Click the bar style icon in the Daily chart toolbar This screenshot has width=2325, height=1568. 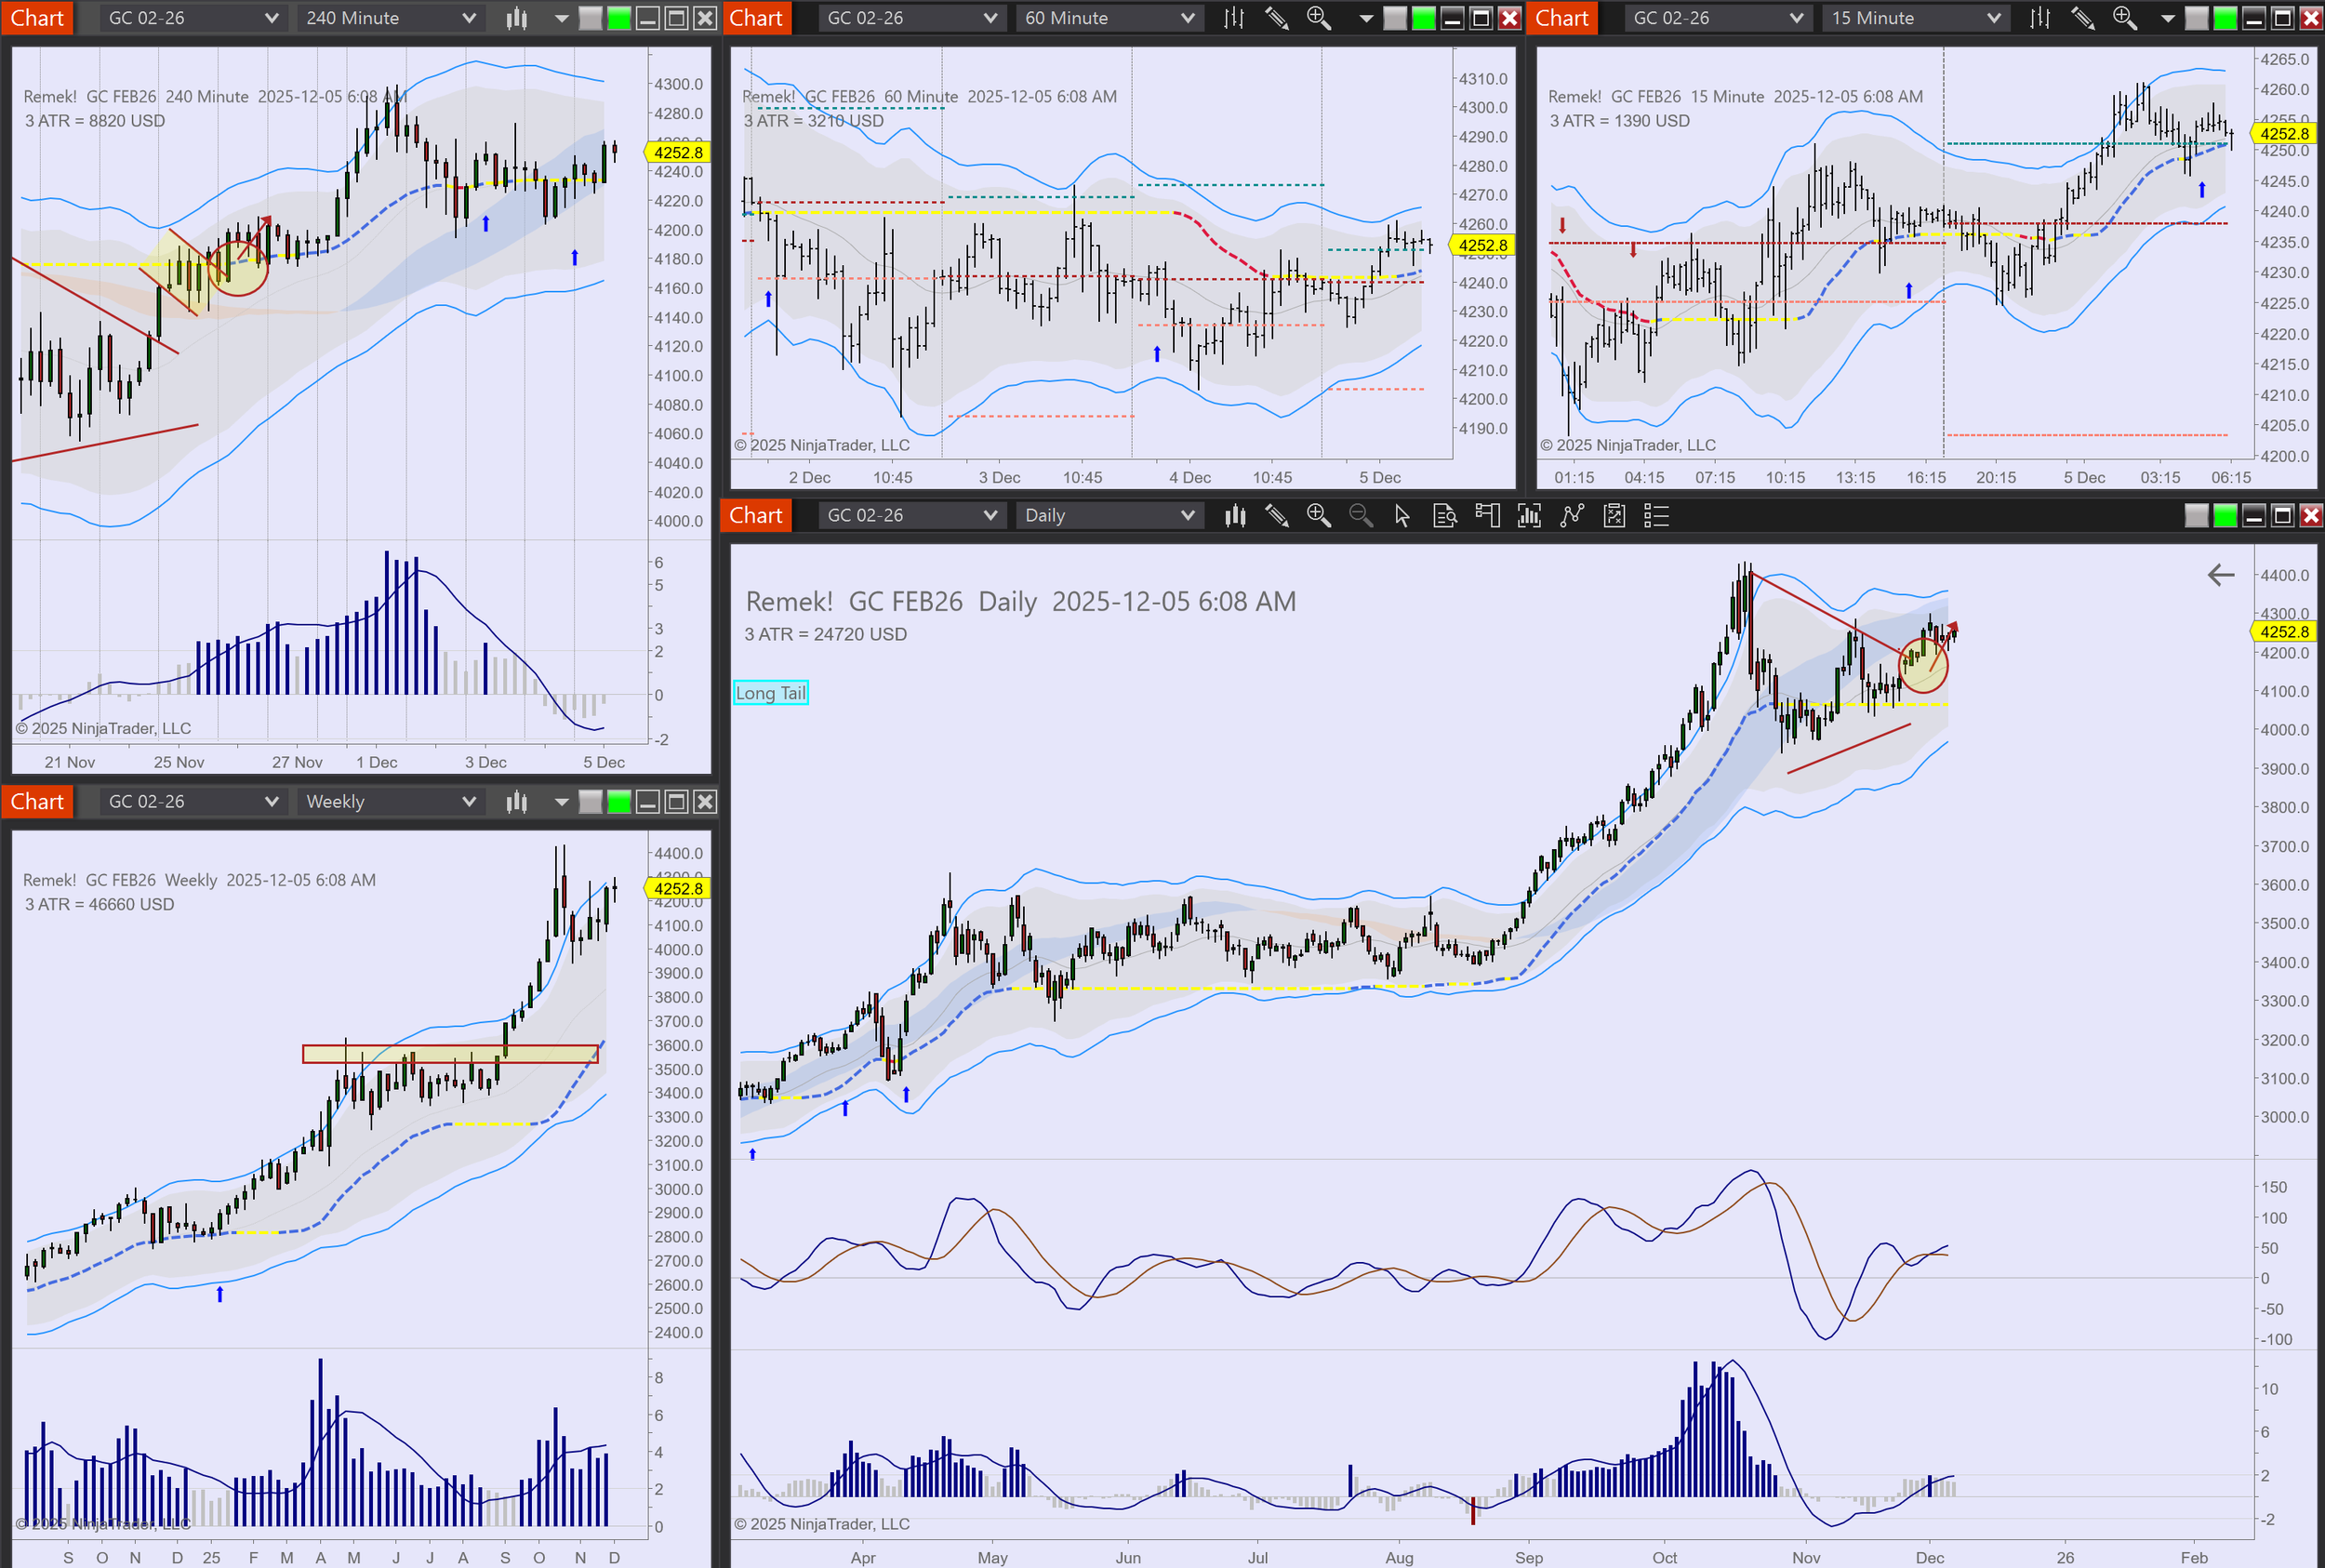pyautogui.click(x=1235, y=515)
